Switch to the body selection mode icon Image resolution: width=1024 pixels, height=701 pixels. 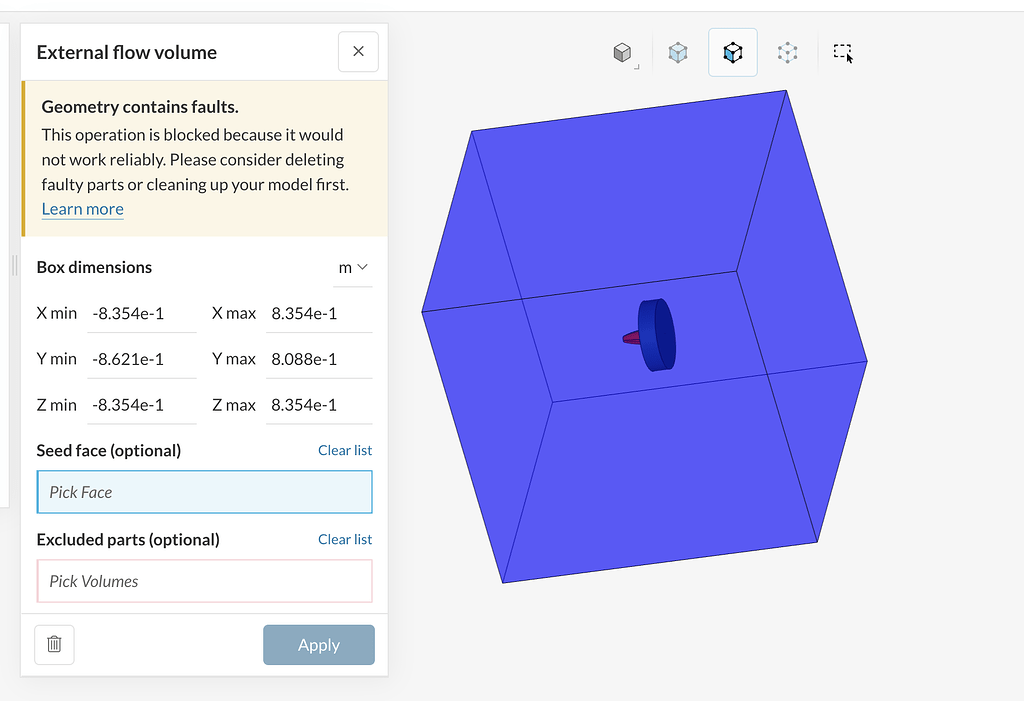pyautogui.click(x=678, y=52)
